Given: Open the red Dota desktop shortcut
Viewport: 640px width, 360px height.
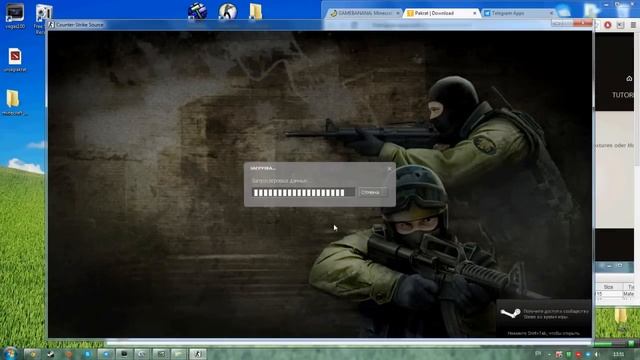Looking at the screenshot, I should pyautogui.click(x=15, y=60).
